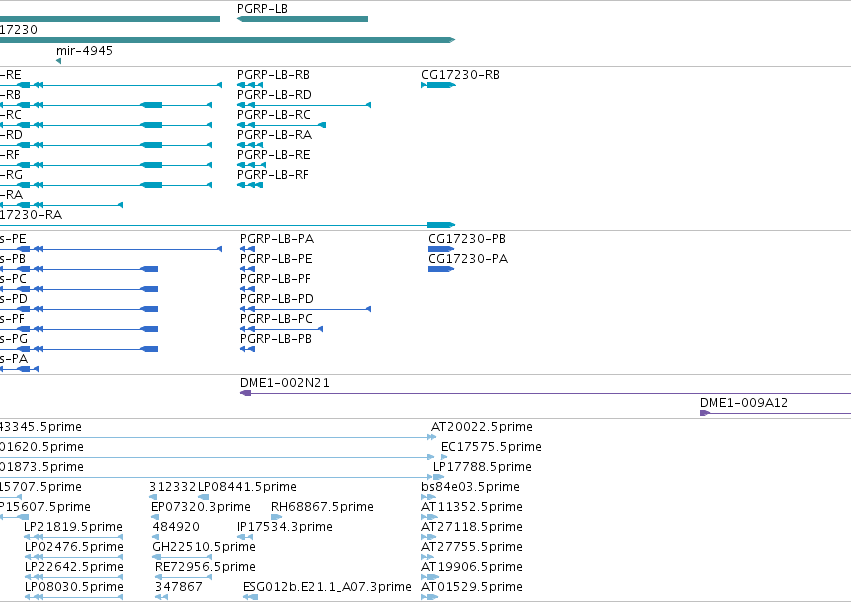
Task: Select the DME1-002N21 clone label
Action: click(284, 383)
